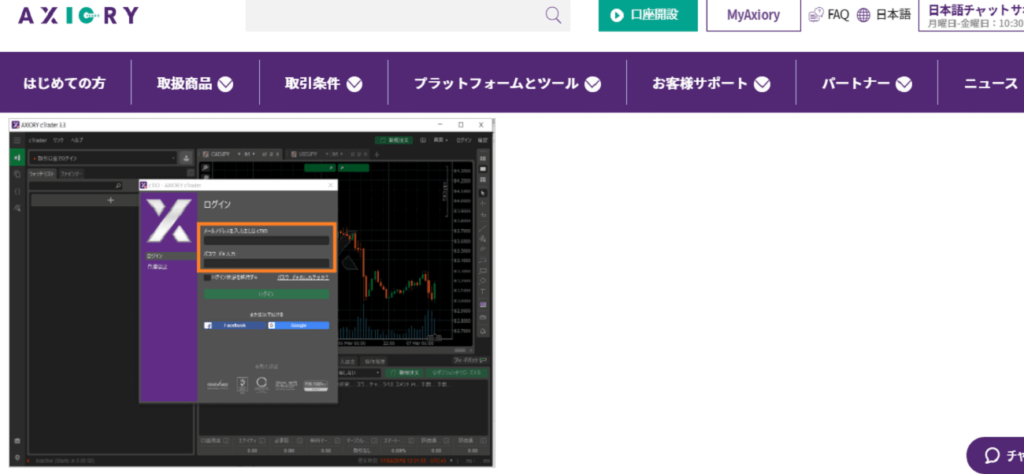Click the green 口座開設 button
Viewport: 1024px width, 474px height.
point(648,15)
